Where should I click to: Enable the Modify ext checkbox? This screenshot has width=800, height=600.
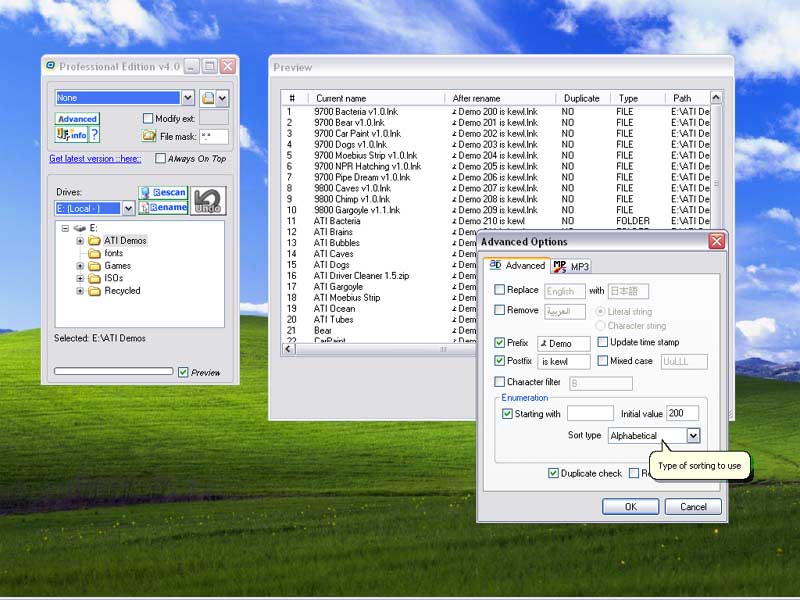coord(148,118)
